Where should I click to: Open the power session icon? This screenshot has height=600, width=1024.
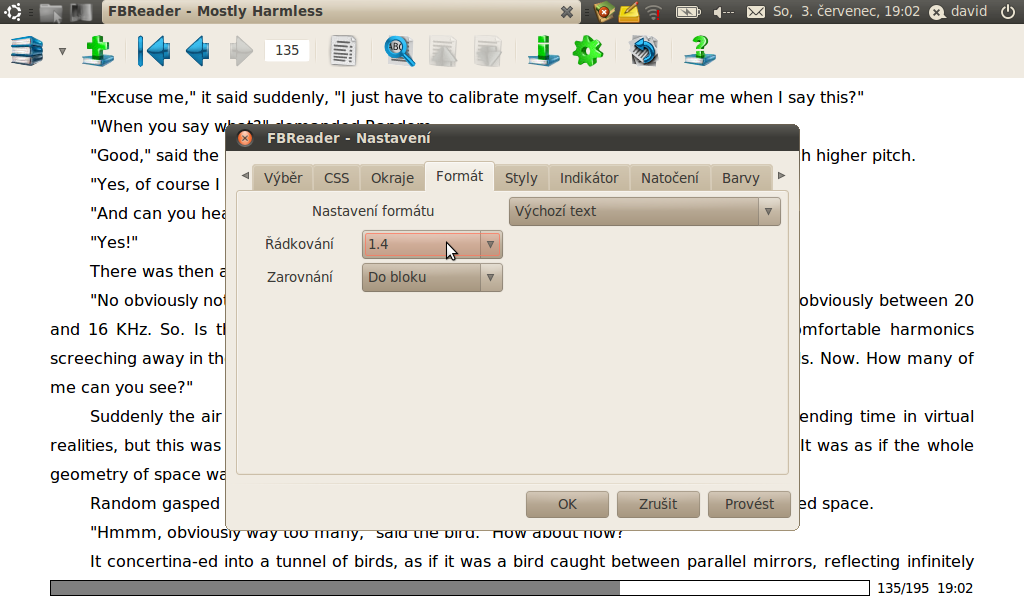pos(1008,11)
